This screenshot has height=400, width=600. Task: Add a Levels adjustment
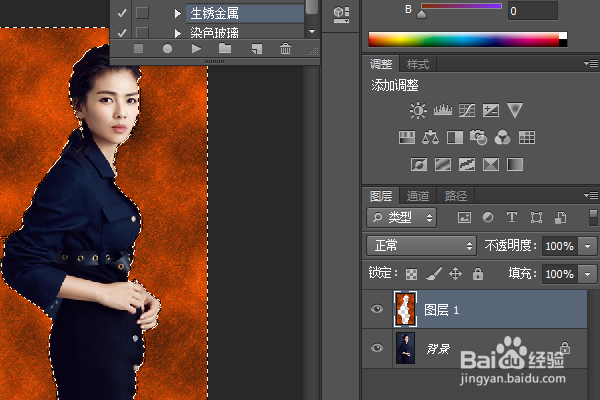pyautogui.click(x=443, y=111)
